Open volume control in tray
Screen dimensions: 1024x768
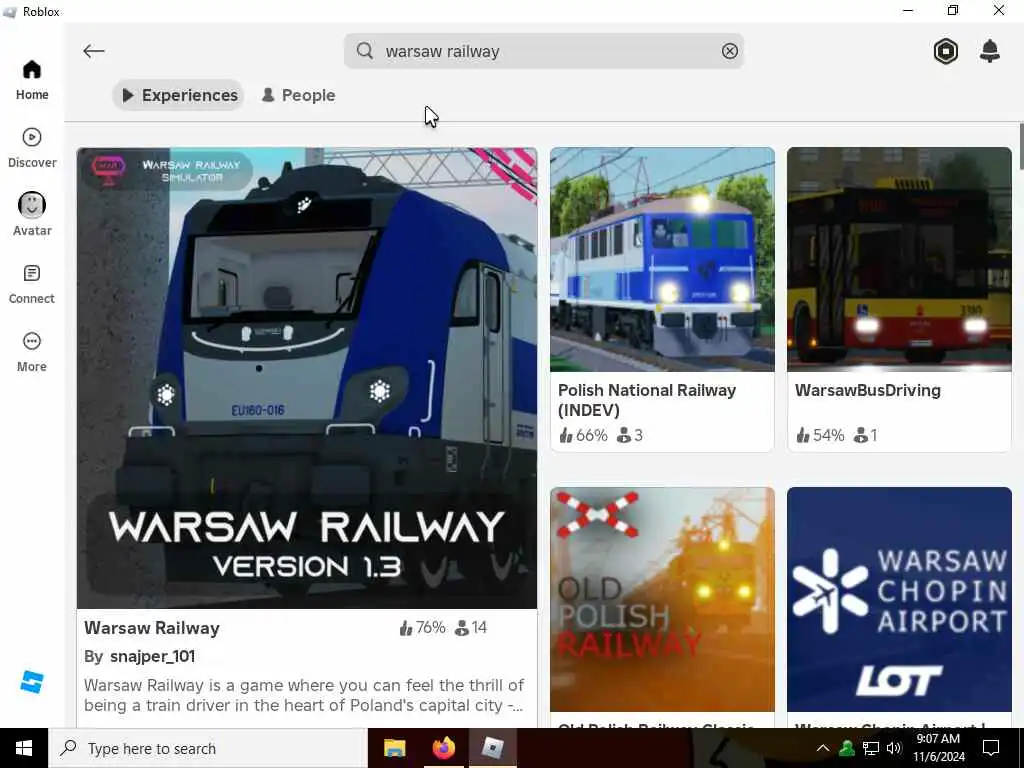894,748
